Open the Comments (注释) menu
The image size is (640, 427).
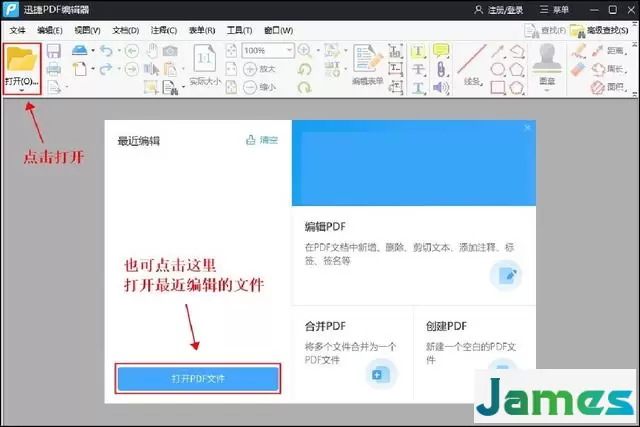point(164,30)
